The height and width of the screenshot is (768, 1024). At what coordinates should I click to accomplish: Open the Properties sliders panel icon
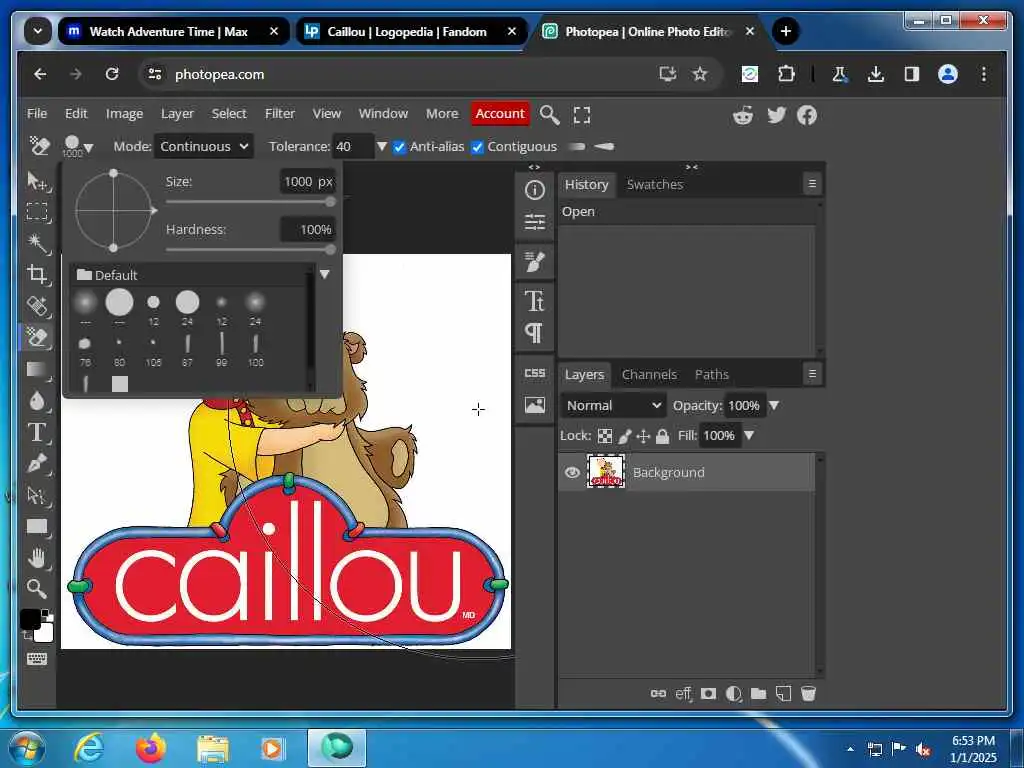(534, 222)
